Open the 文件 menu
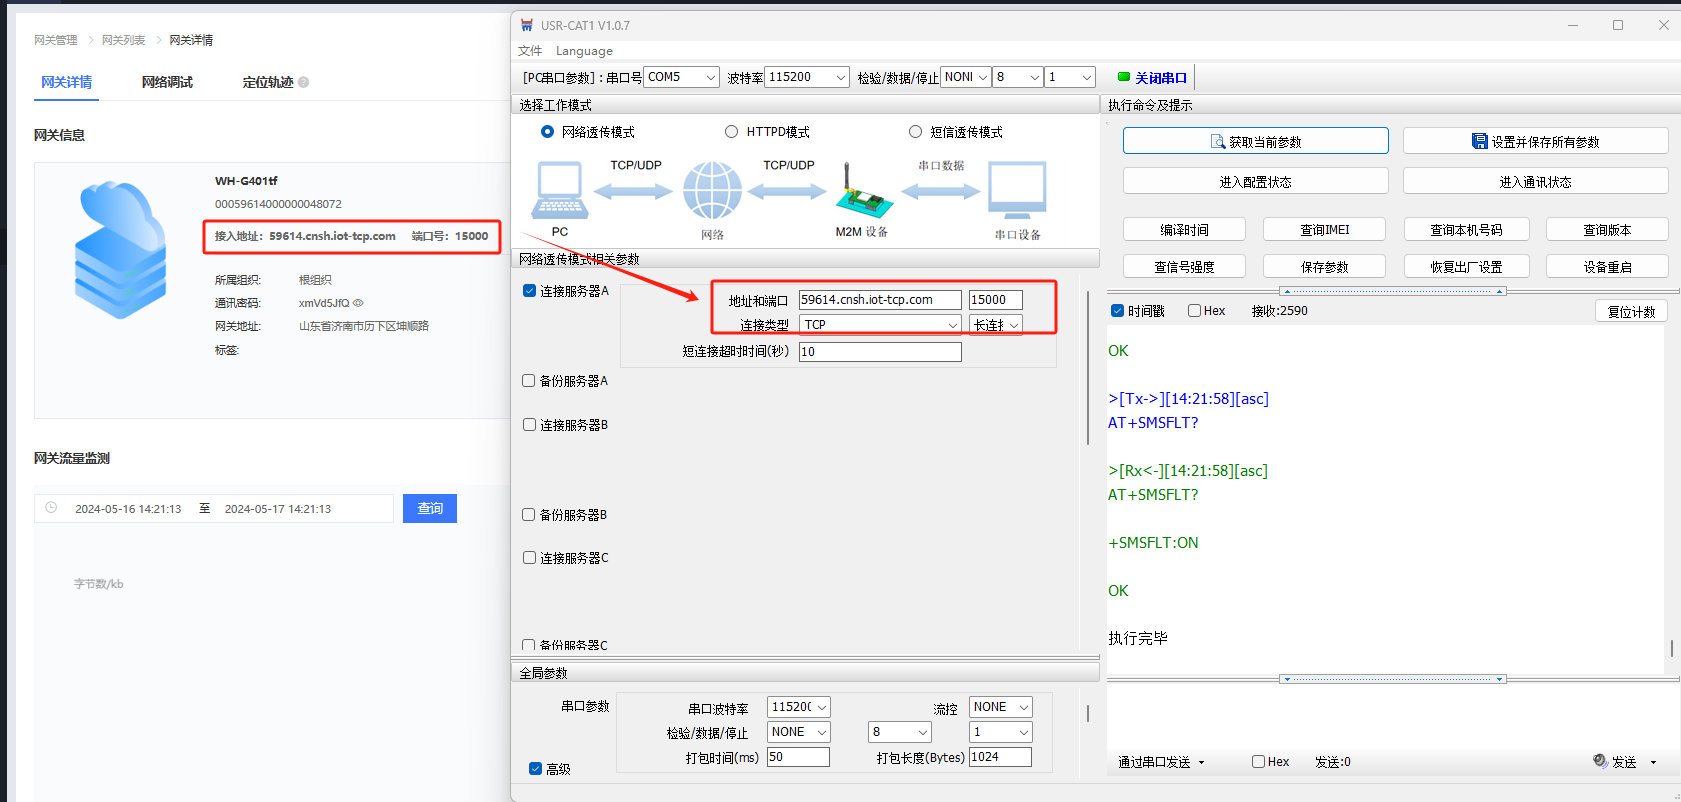 tap(530, 51)
